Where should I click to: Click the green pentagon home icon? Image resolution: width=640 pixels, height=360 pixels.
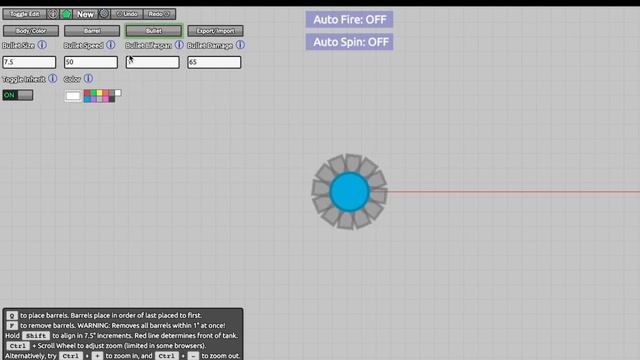point(66,14)
